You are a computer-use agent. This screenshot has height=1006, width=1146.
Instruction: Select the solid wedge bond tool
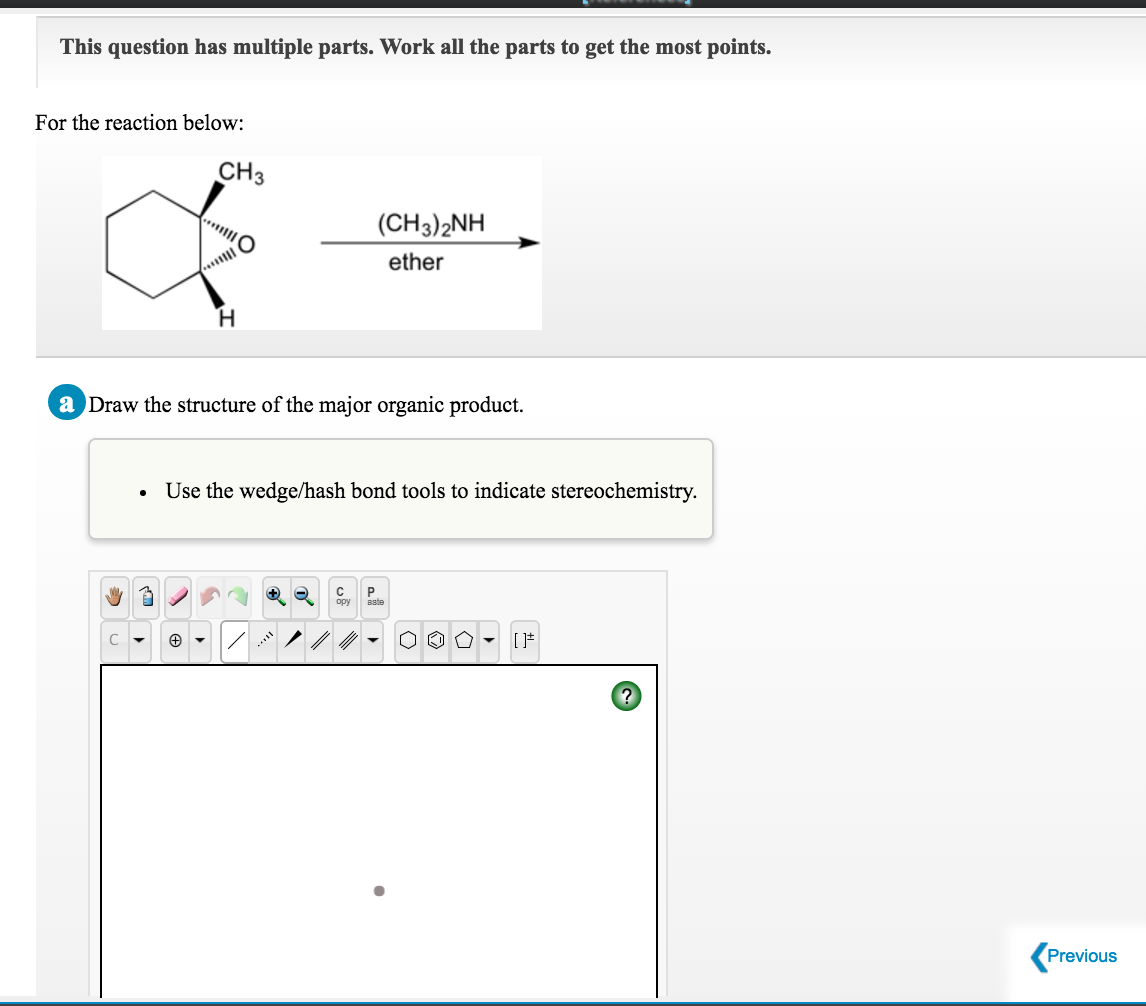click(292, 641)
